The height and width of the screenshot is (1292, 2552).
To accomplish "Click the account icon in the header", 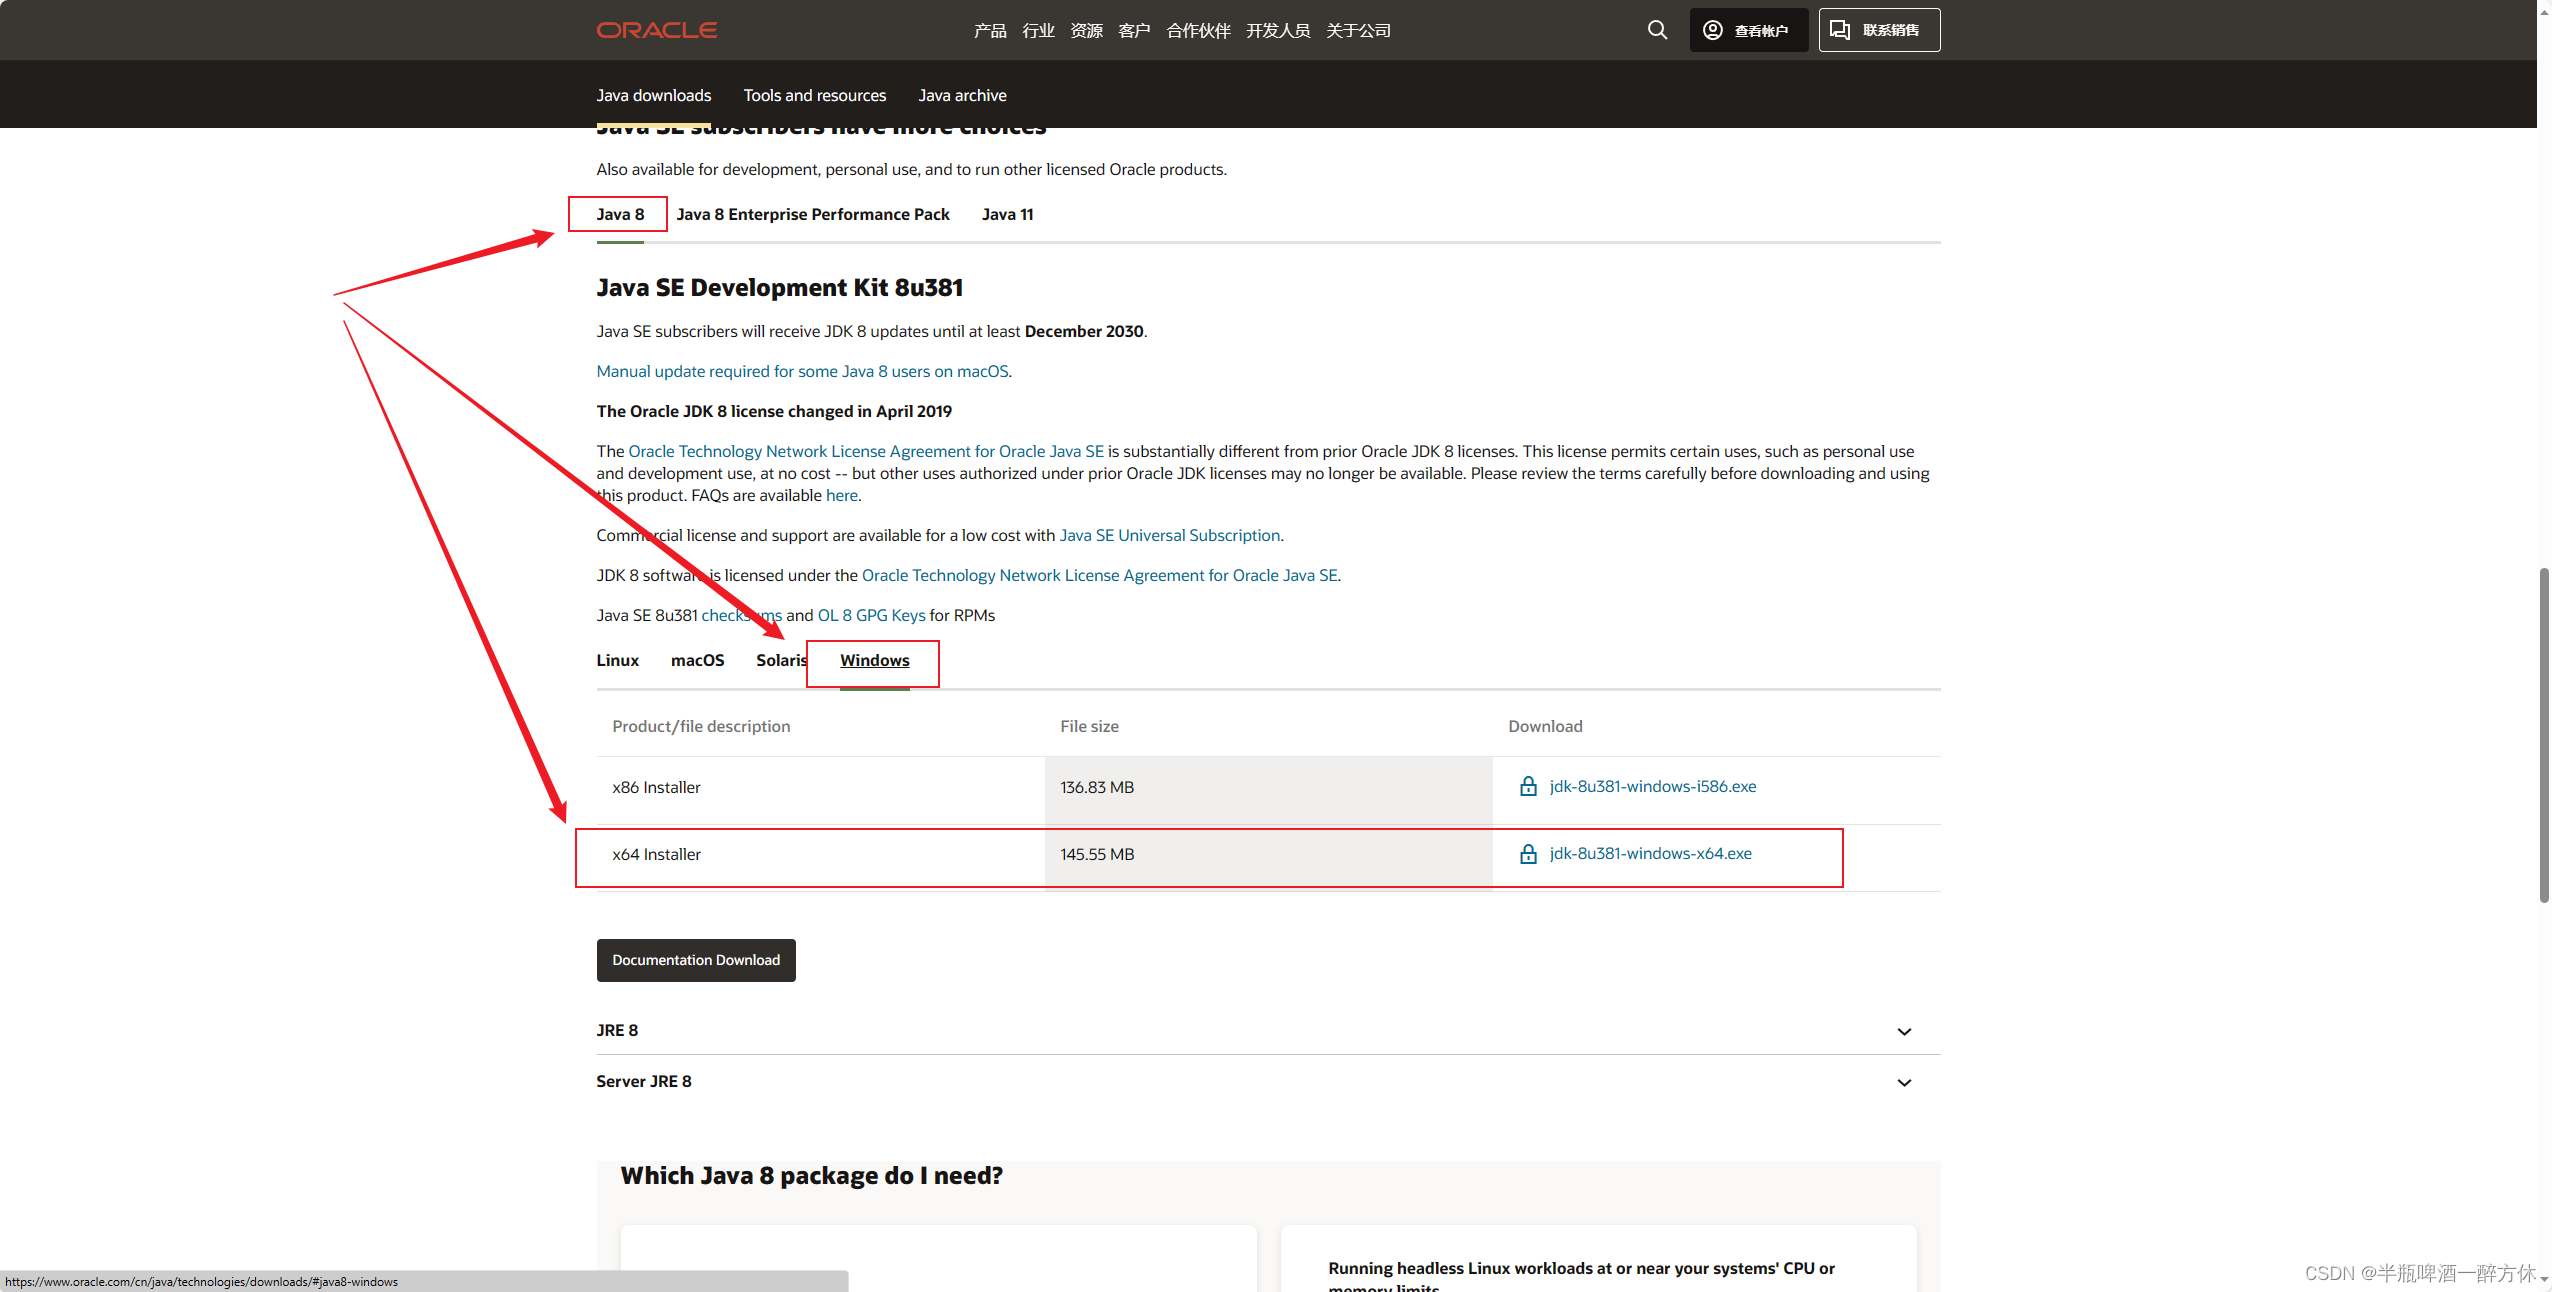I will coord(1713,30).
